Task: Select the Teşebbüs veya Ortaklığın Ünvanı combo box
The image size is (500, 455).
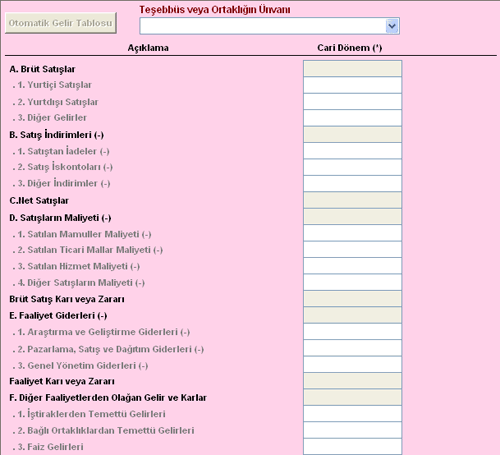Action: tap(269, 26)
